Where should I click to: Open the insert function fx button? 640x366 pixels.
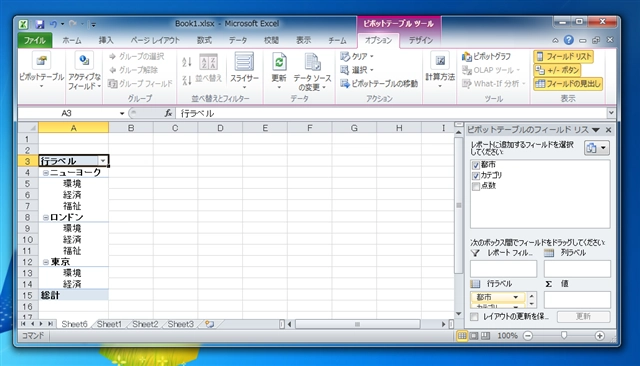click(168, 113)
